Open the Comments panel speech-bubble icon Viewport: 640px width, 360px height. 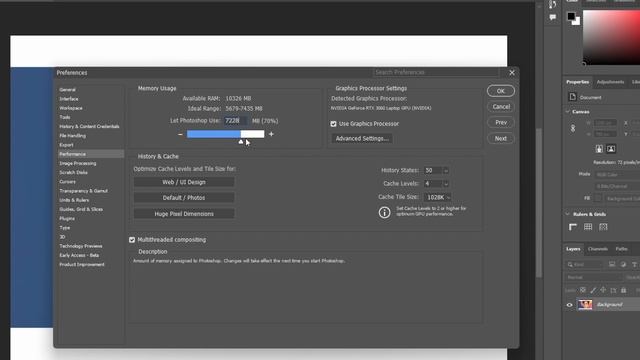[x=553, y=17]
